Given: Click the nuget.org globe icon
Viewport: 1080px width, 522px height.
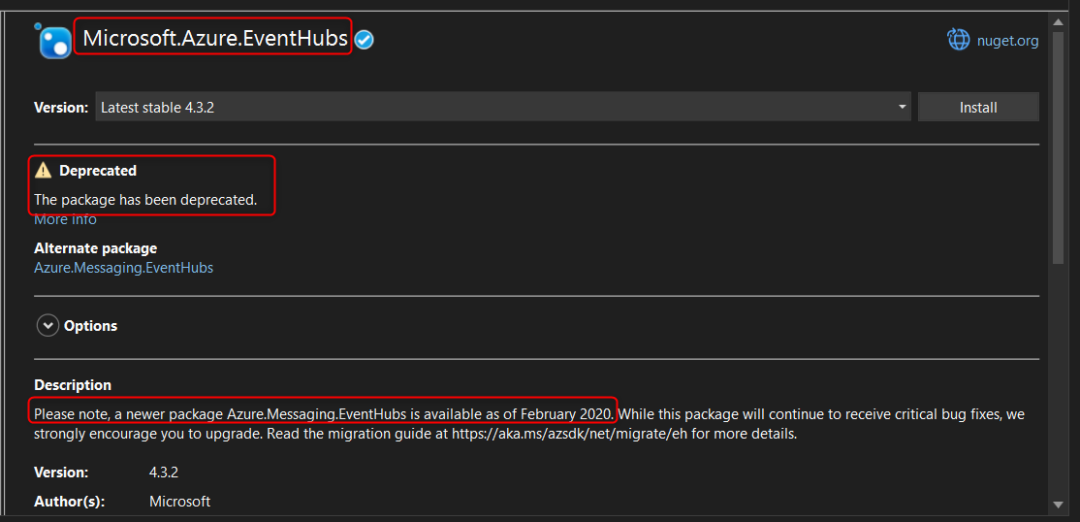Looking at the screenshot, I should (x=958, y=40).
